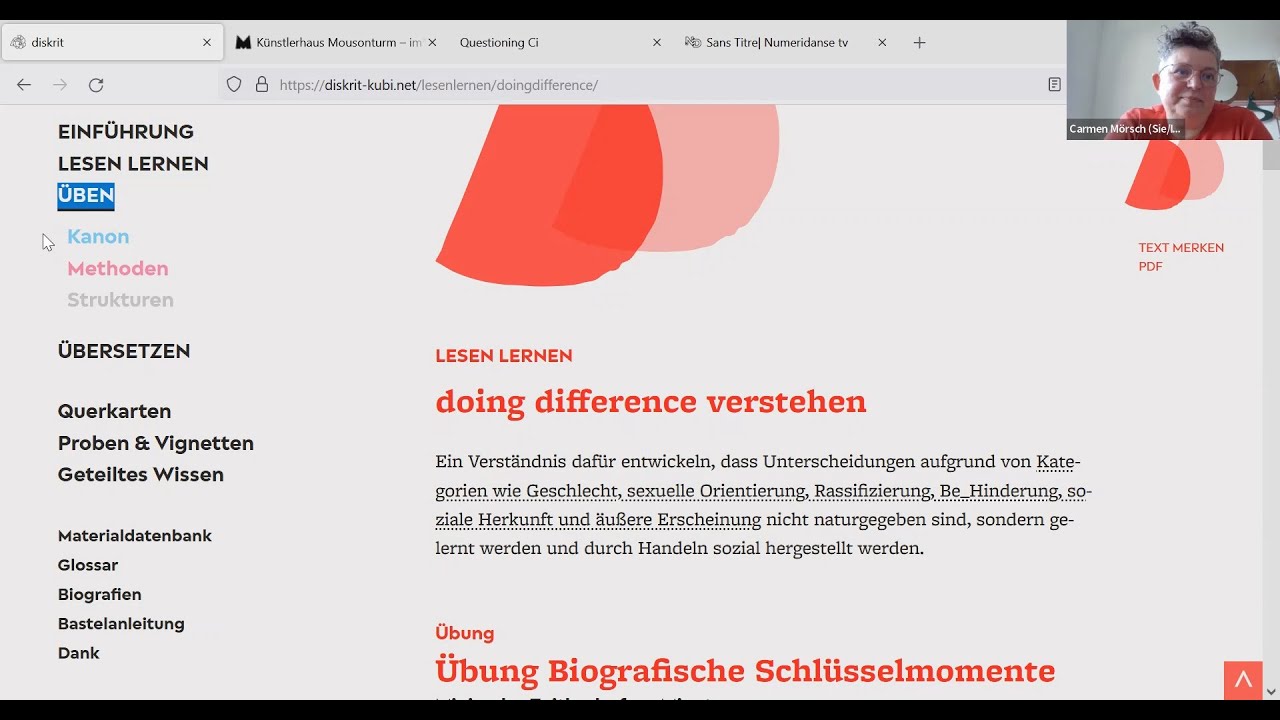This screenshot has height=720, width=1280.
Task: Close the diskrit tab
Action: pos(207,42)
